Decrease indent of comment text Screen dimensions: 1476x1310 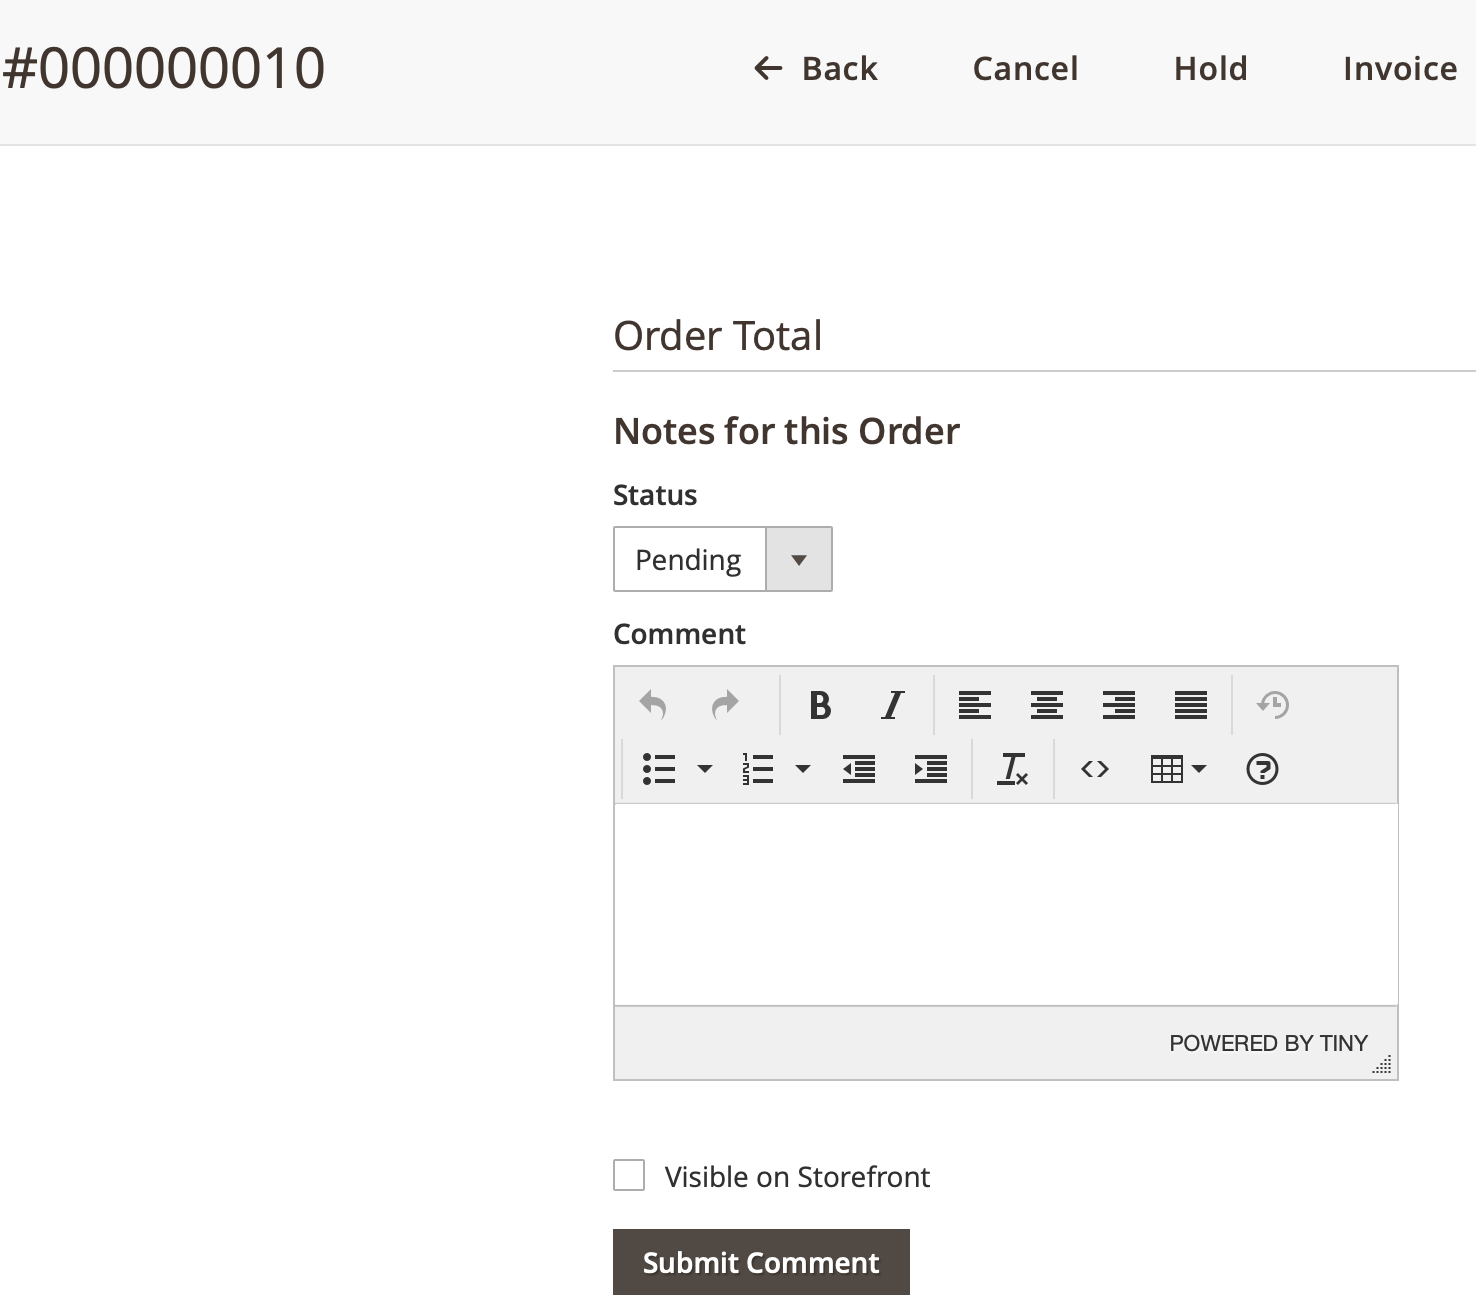coord(859,769)
